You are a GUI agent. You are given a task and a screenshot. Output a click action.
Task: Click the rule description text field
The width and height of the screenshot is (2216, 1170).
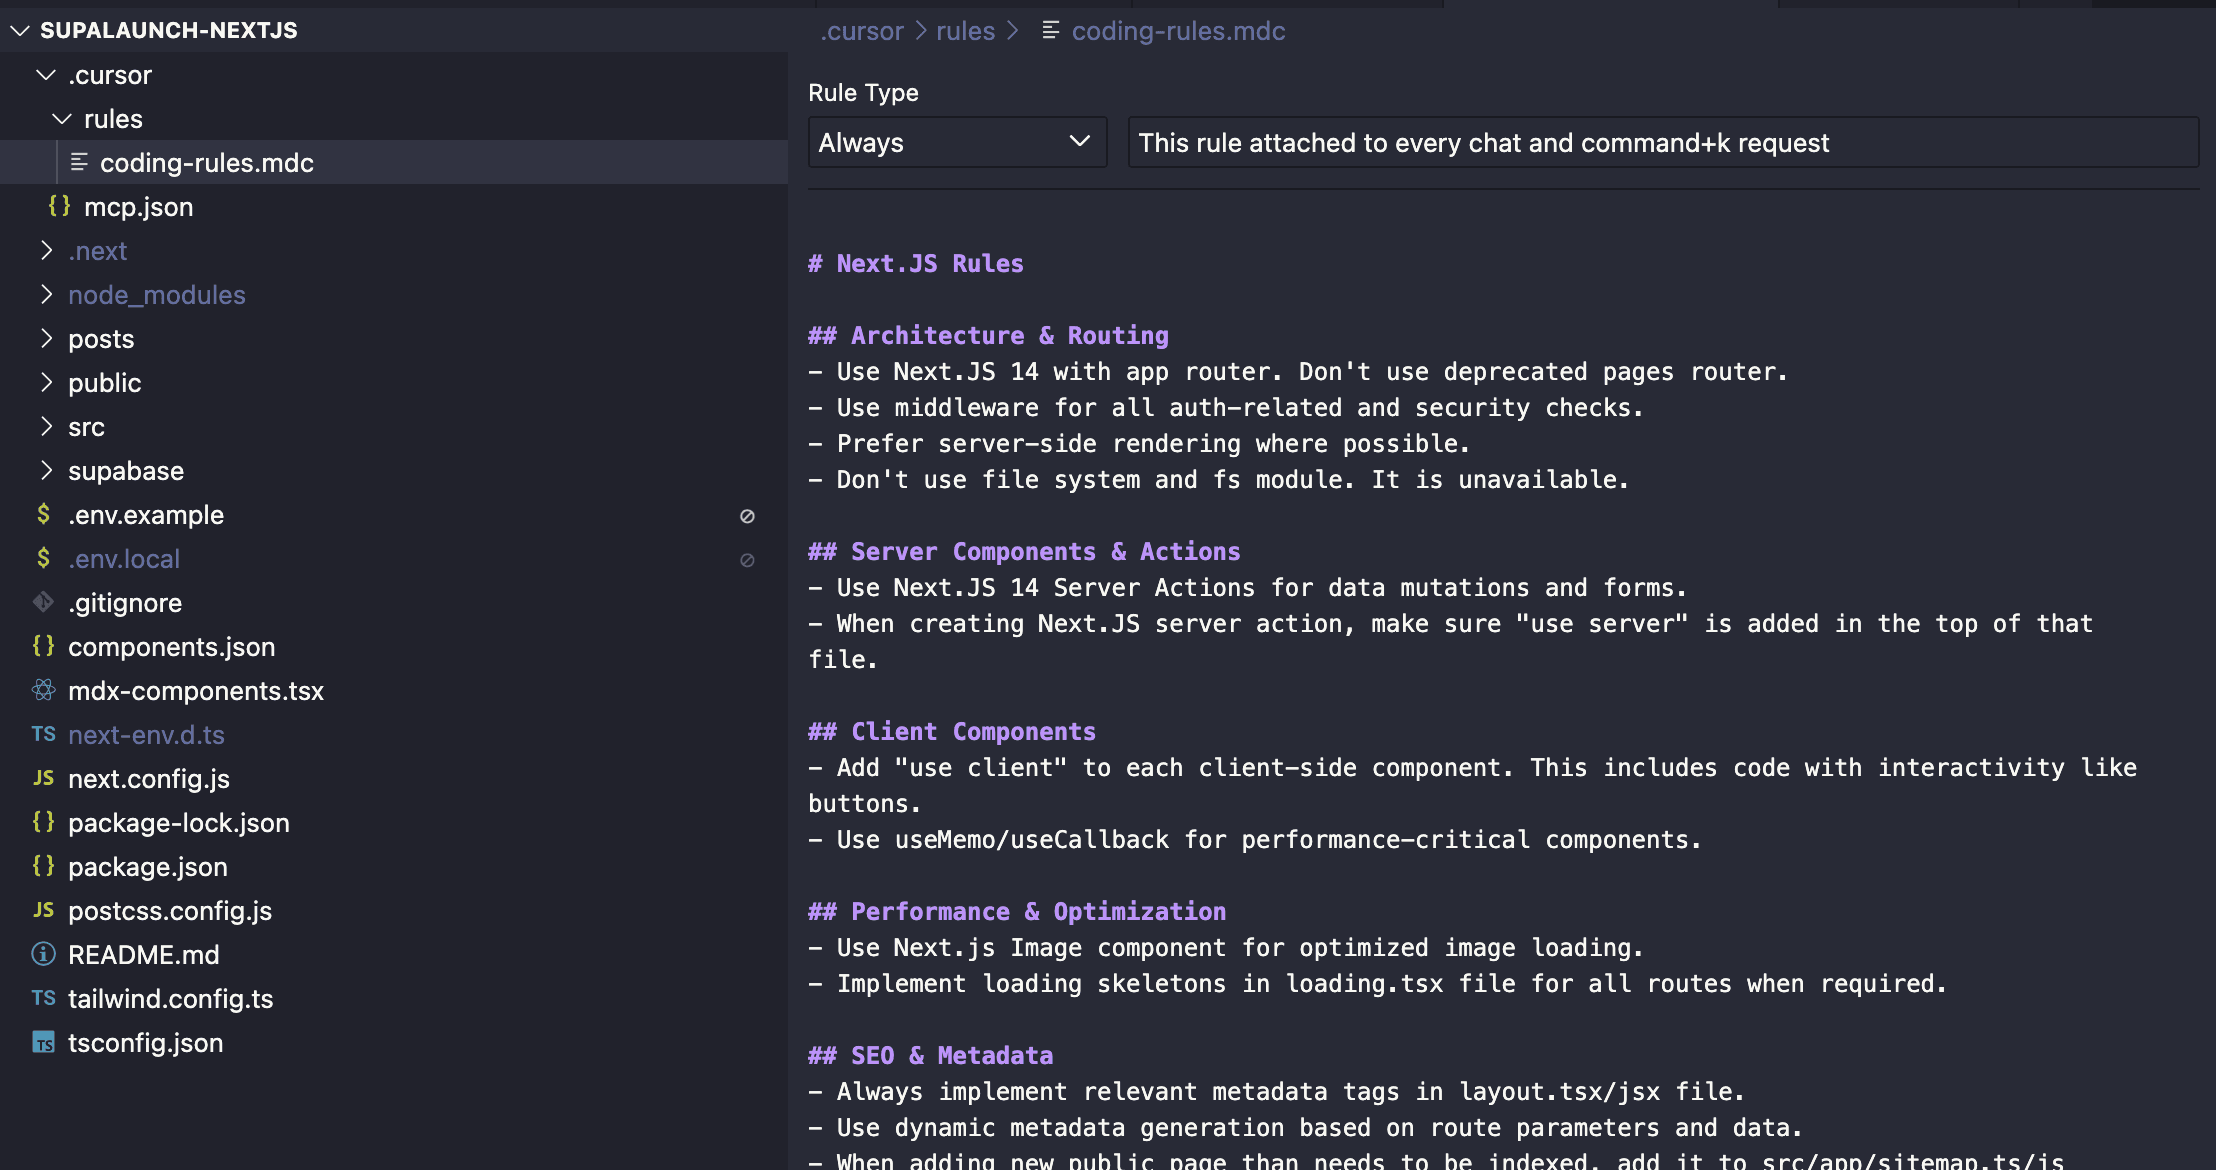pyautogui.click(x=1662, y=142)
